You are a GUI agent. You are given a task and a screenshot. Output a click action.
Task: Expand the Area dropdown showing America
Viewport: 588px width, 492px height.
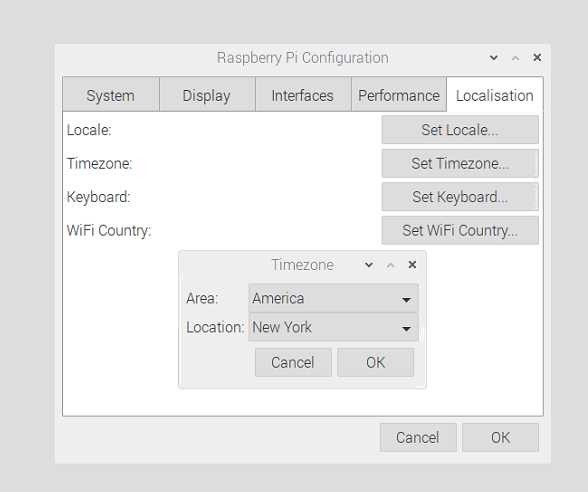coord(333,298)
